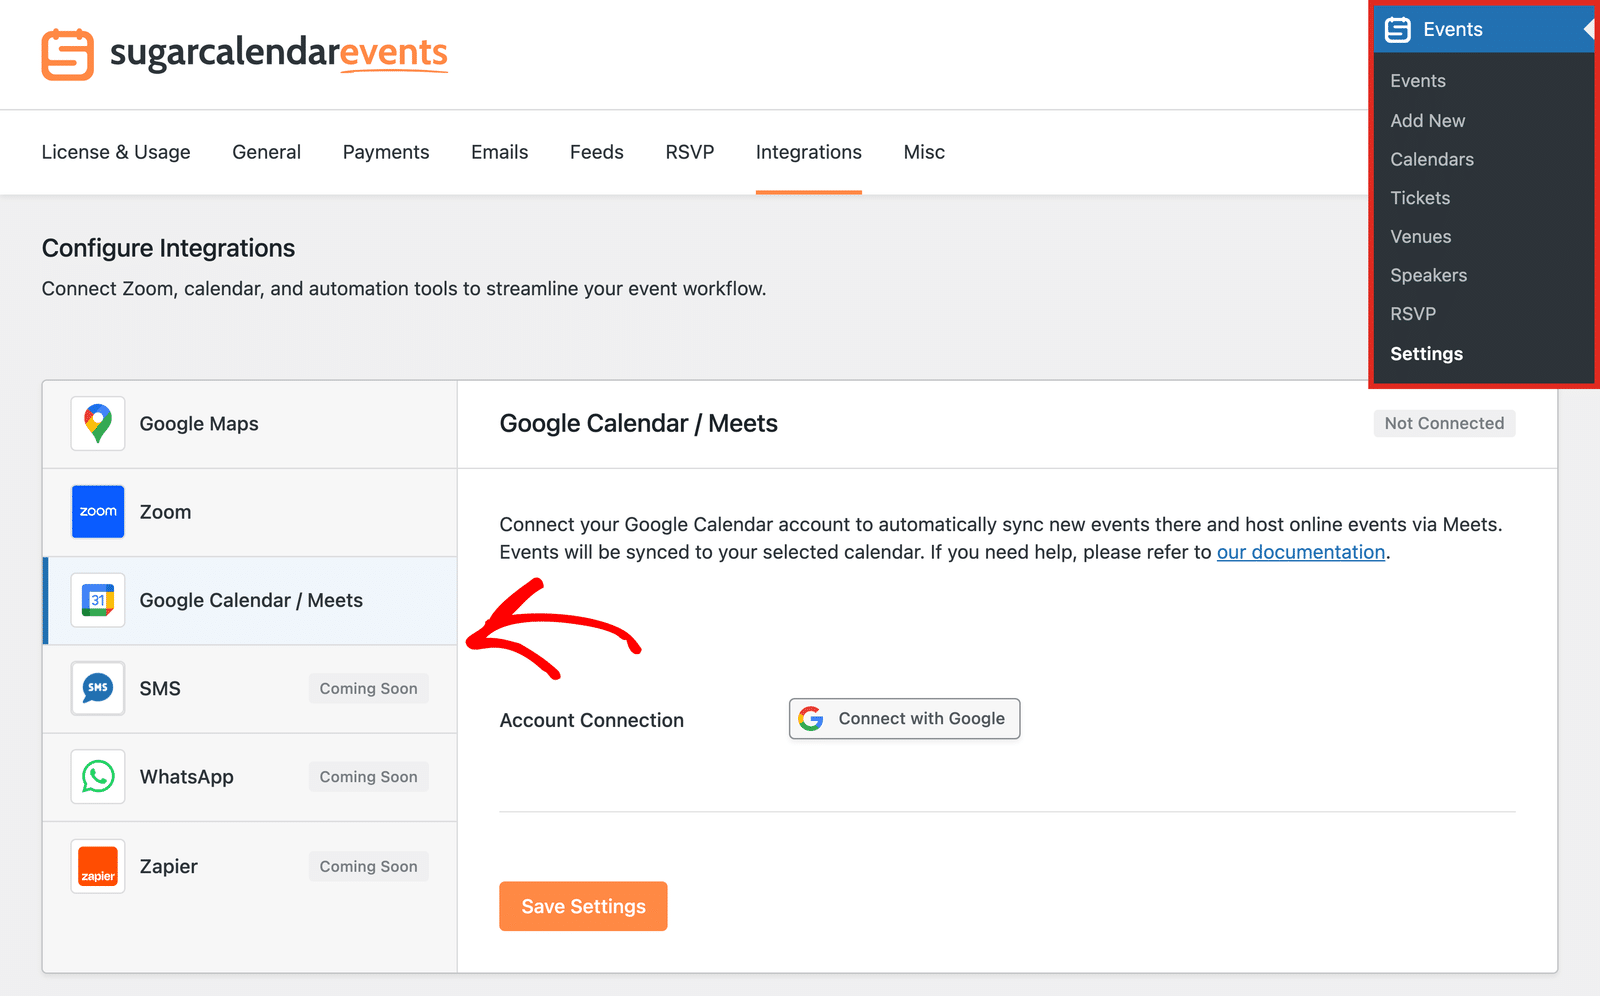Click Connect with Google button
Viewport: 1600px width, 996px height.
point(905,719)
